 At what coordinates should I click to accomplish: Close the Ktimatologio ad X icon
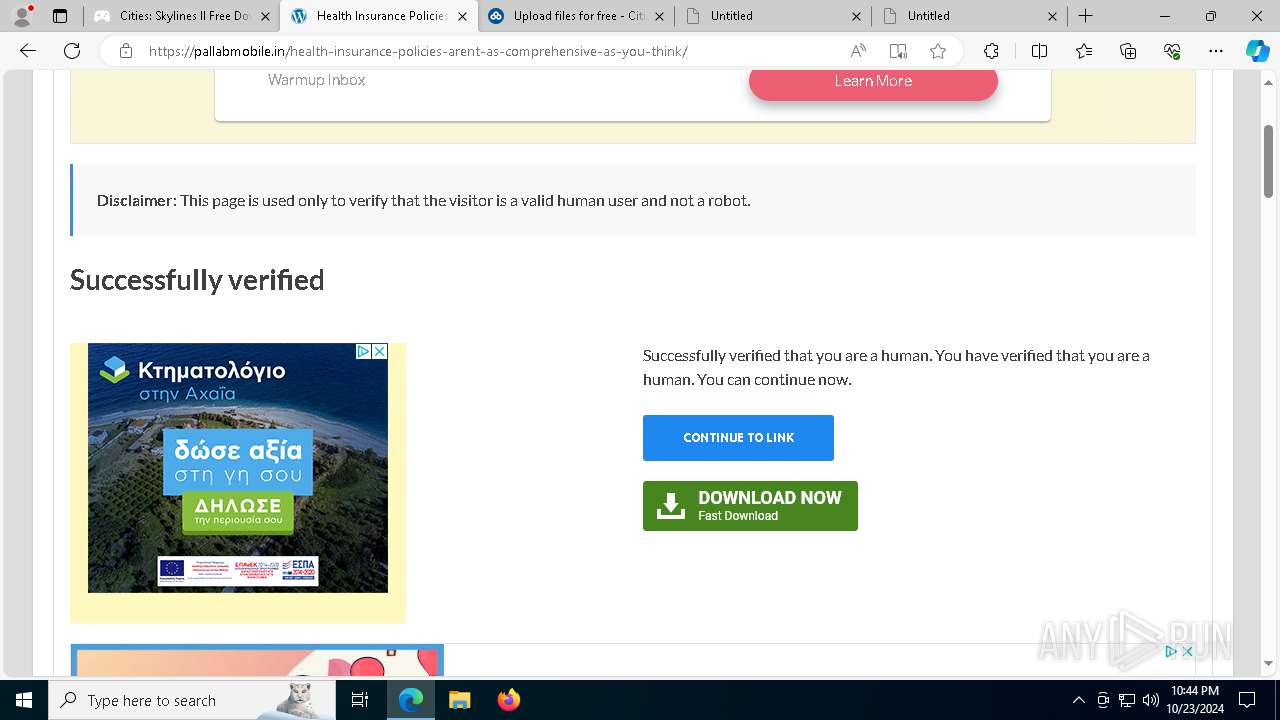click(380, 351)
